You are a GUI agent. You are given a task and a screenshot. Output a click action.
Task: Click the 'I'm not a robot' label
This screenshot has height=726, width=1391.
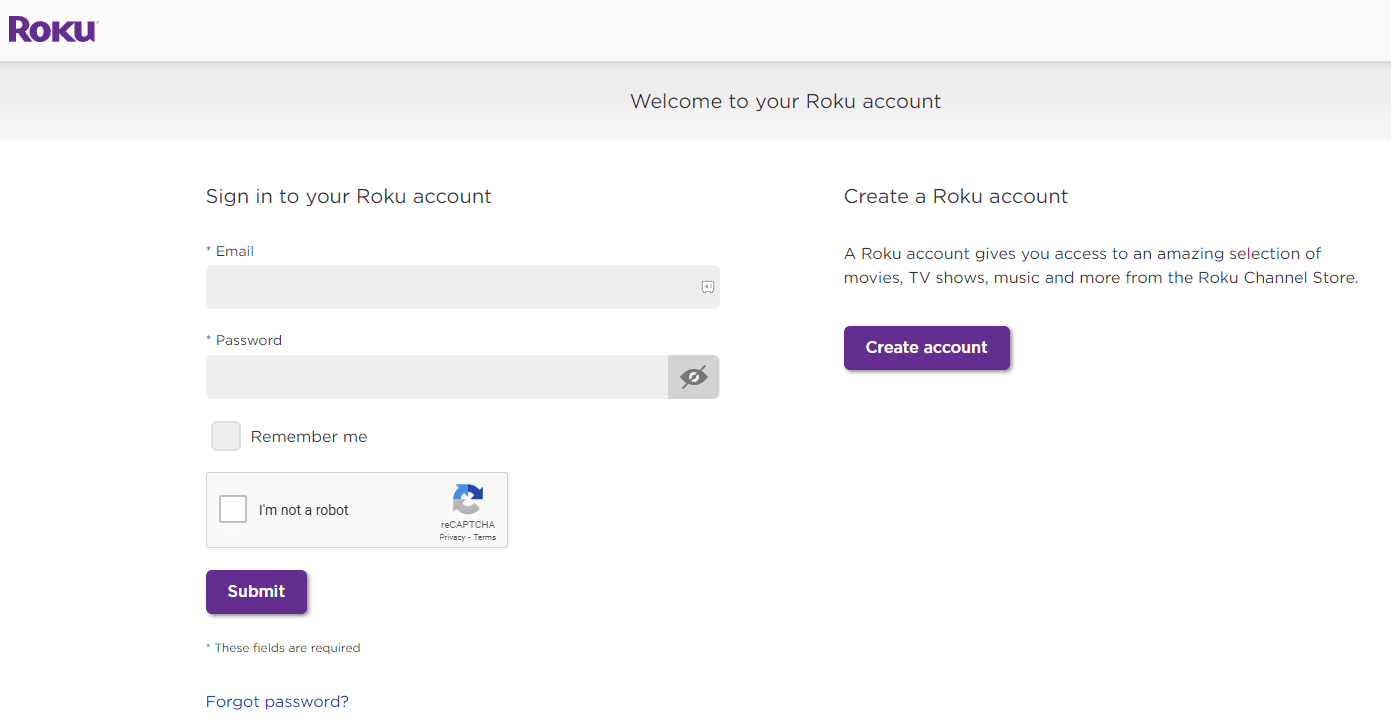point(303,510)
